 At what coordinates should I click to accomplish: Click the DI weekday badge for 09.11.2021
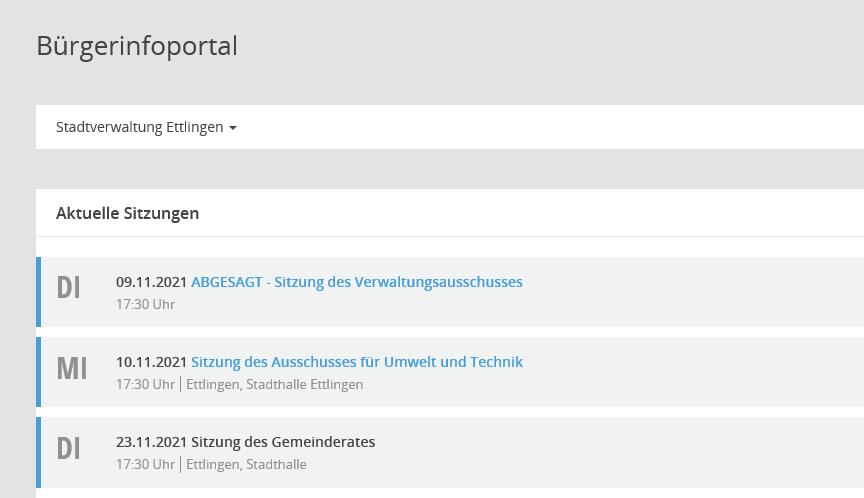click(x=69, y=288)
